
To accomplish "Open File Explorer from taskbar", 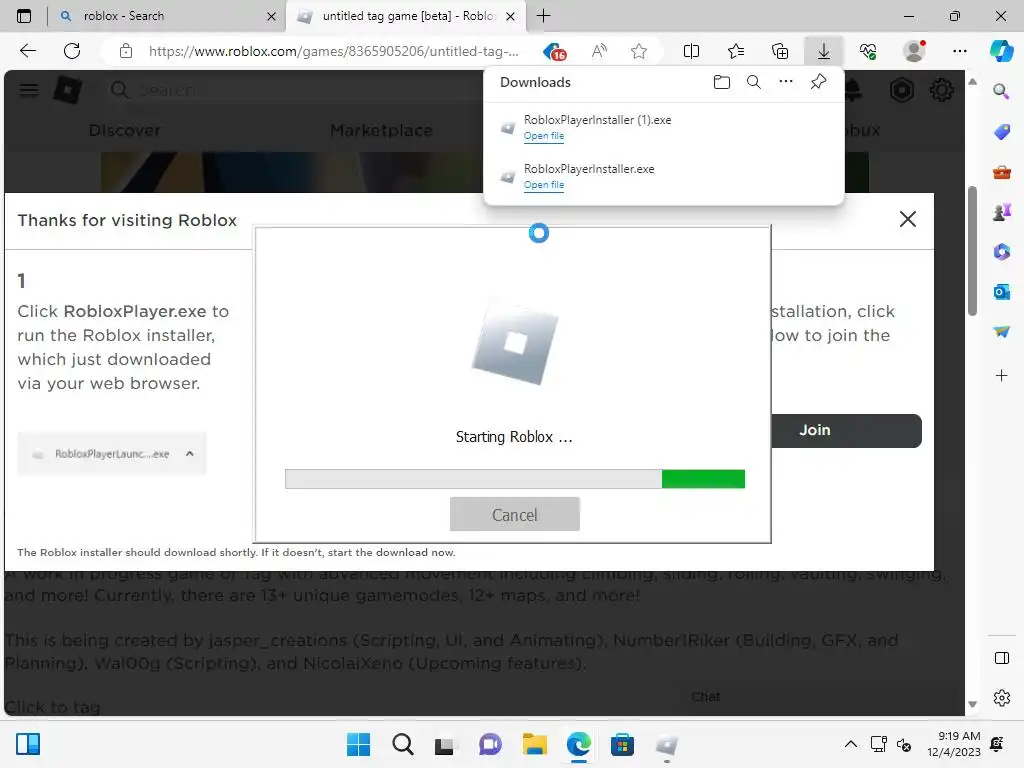I will [534, 744].
